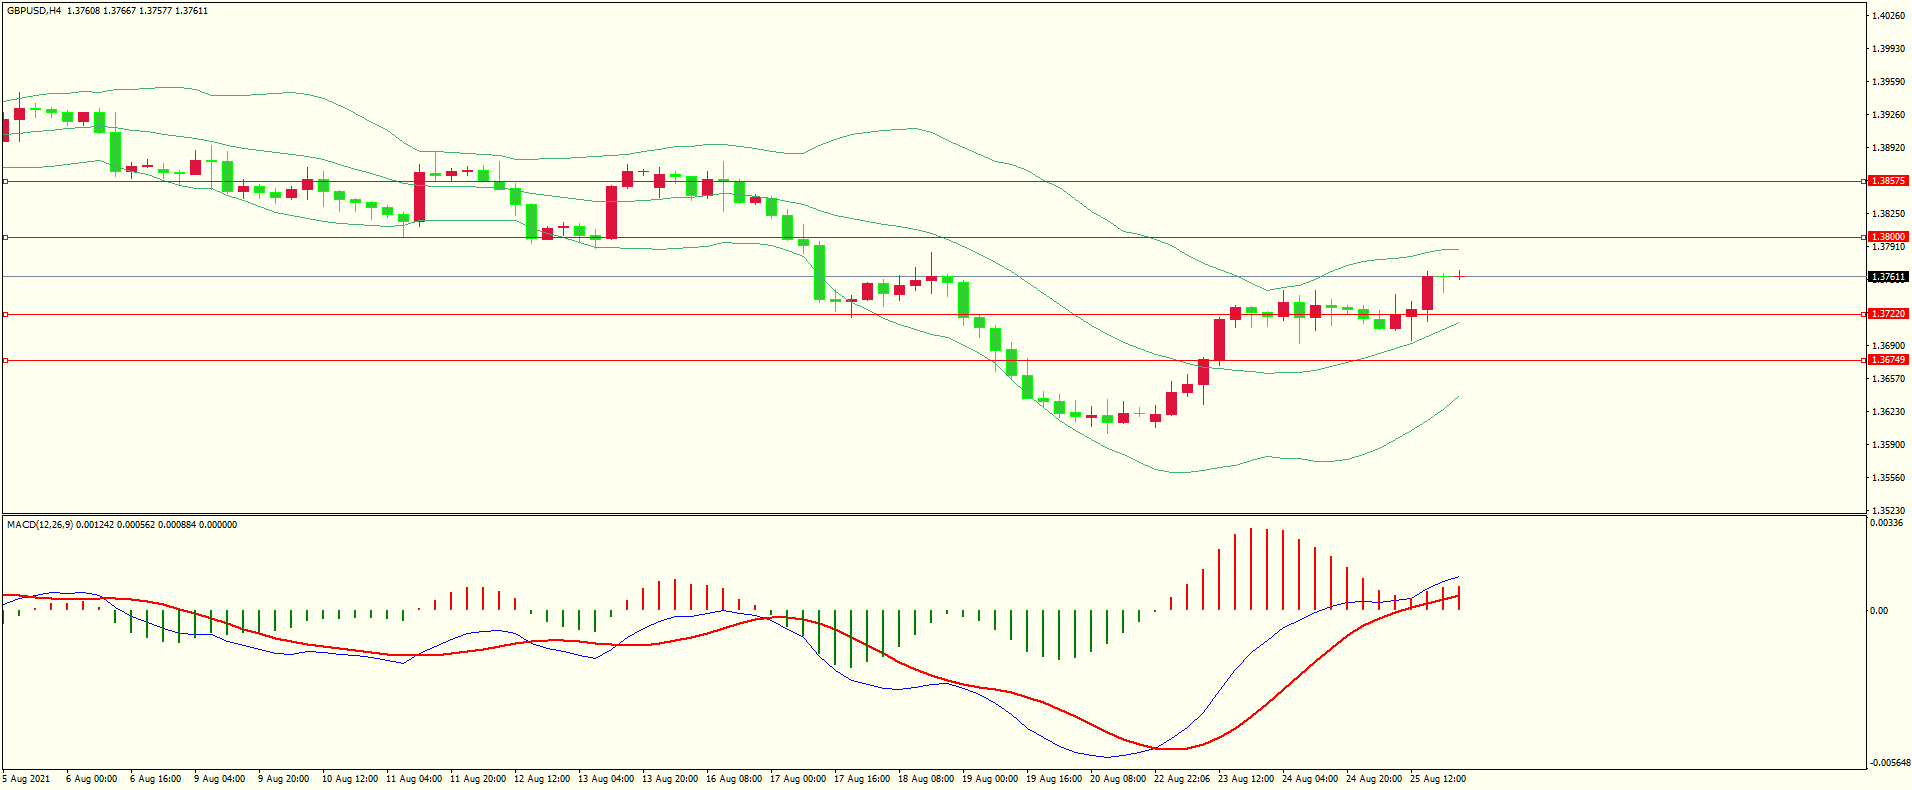Select the red 1.37220 level price tag
This screenshot has height=790, width=1912.
click(x=1889, y=314)
